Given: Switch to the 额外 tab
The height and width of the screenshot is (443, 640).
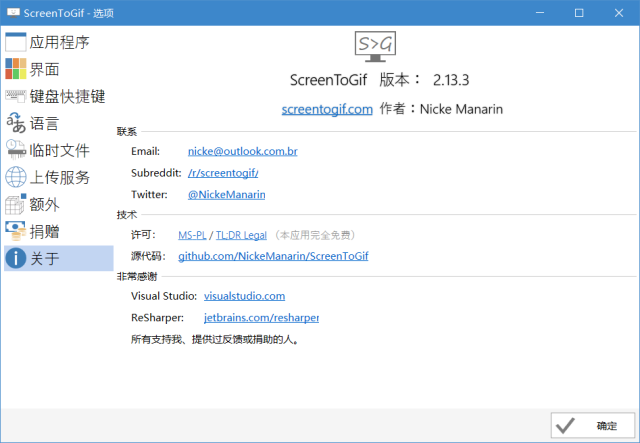Looking at the screenshot, I should point(59,204).
